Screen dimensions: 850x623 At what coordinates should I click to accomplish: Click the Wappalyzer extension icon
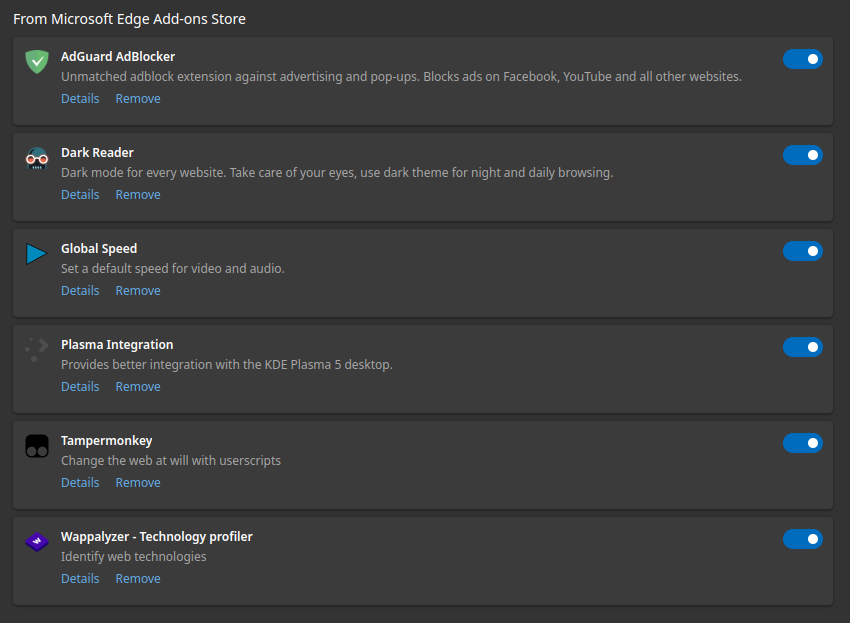click(x=37, y=542)
